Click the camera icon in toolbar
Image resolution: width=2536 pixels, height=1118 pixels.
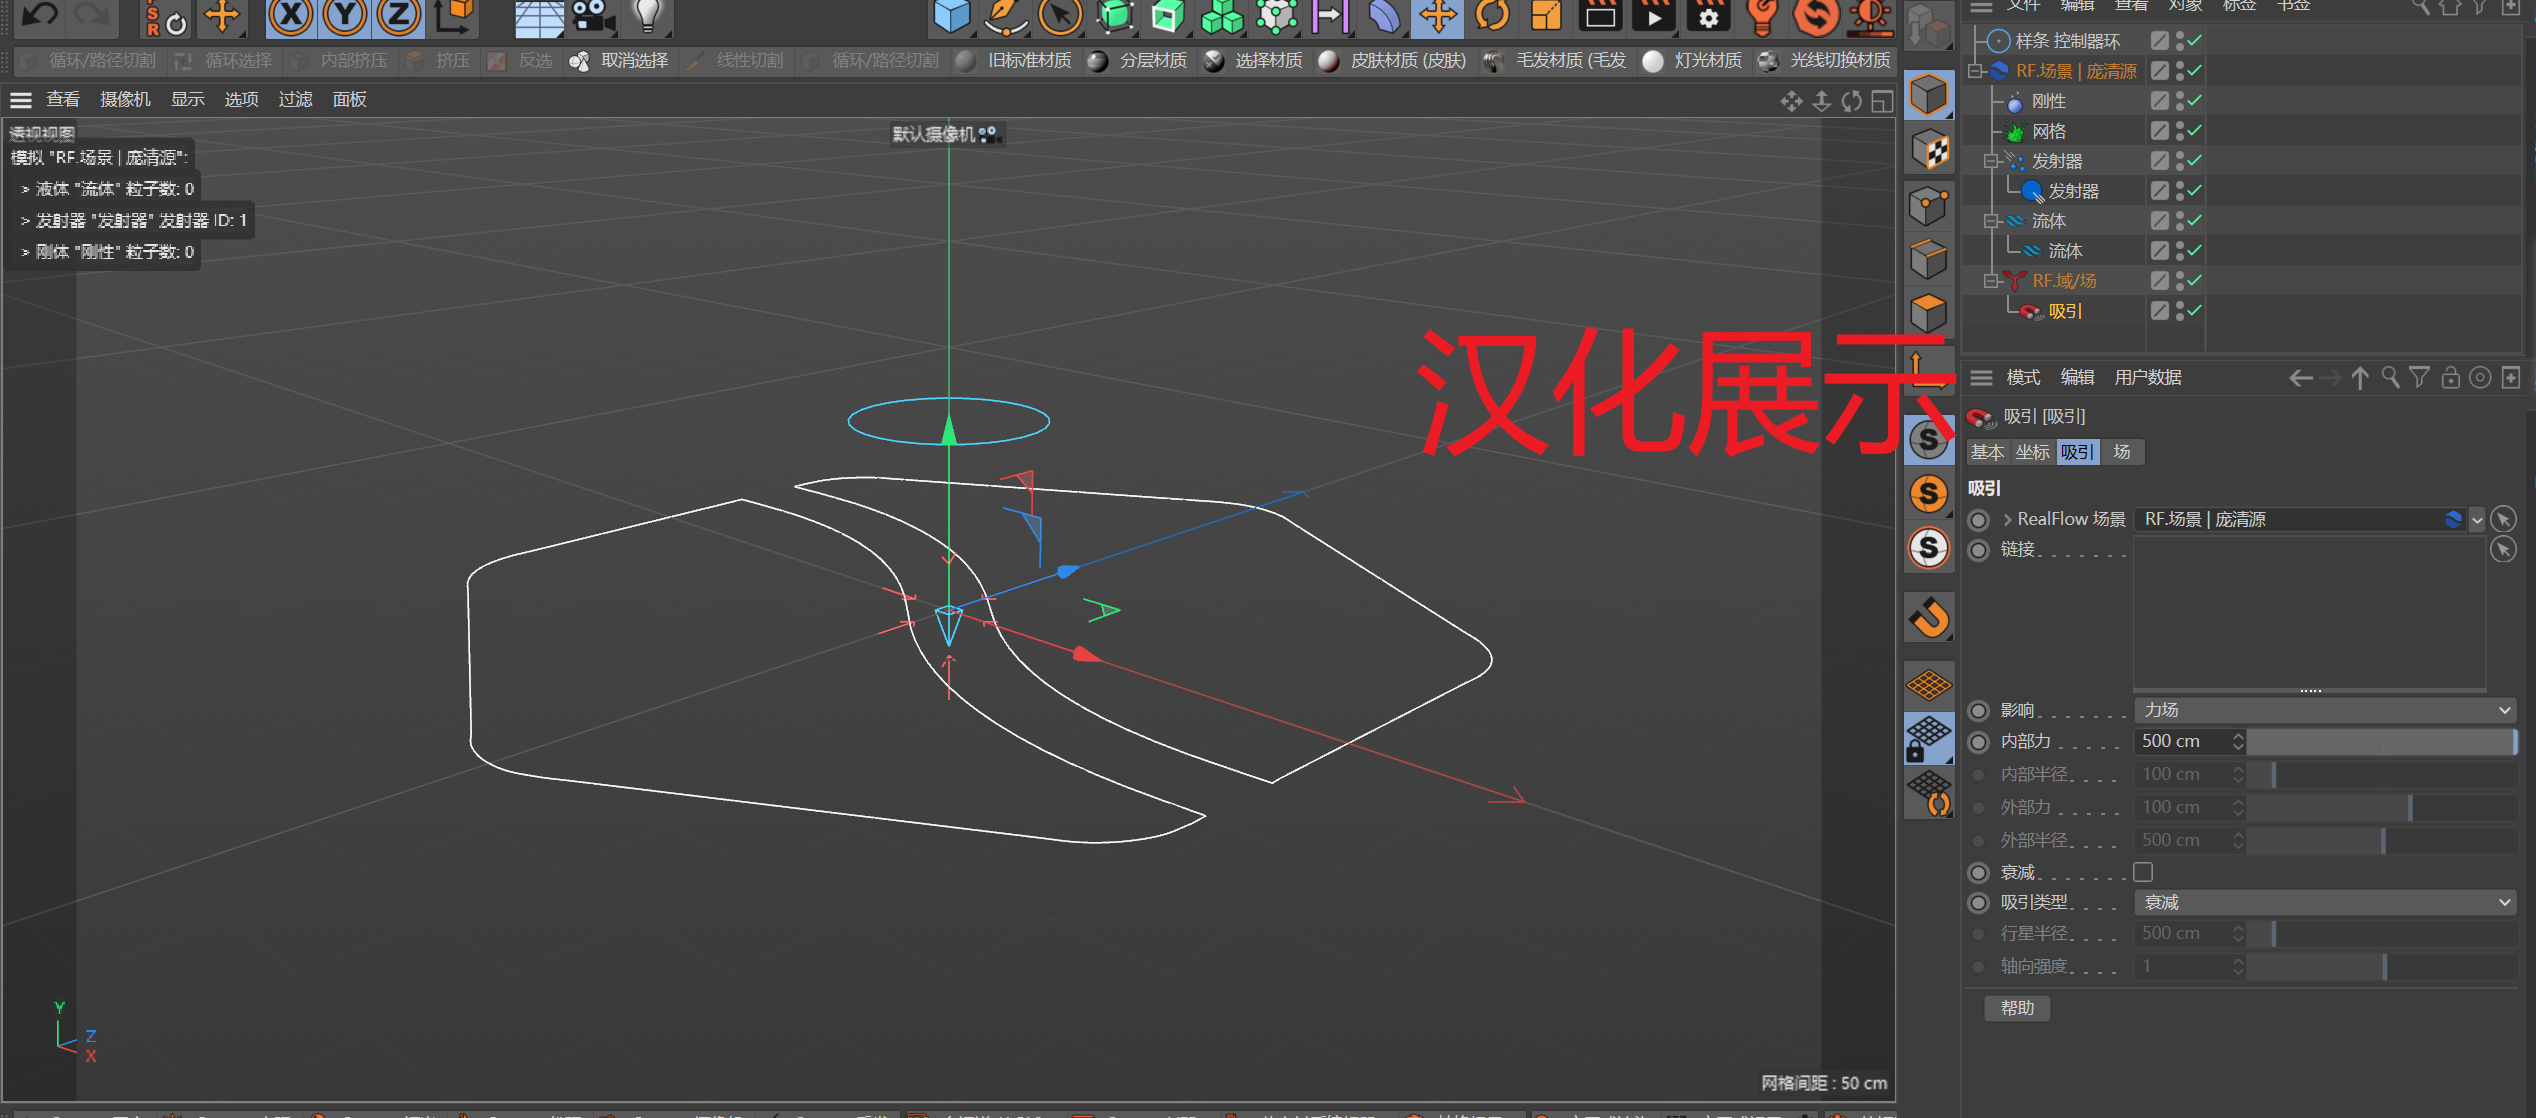click(x=593, y=16)
